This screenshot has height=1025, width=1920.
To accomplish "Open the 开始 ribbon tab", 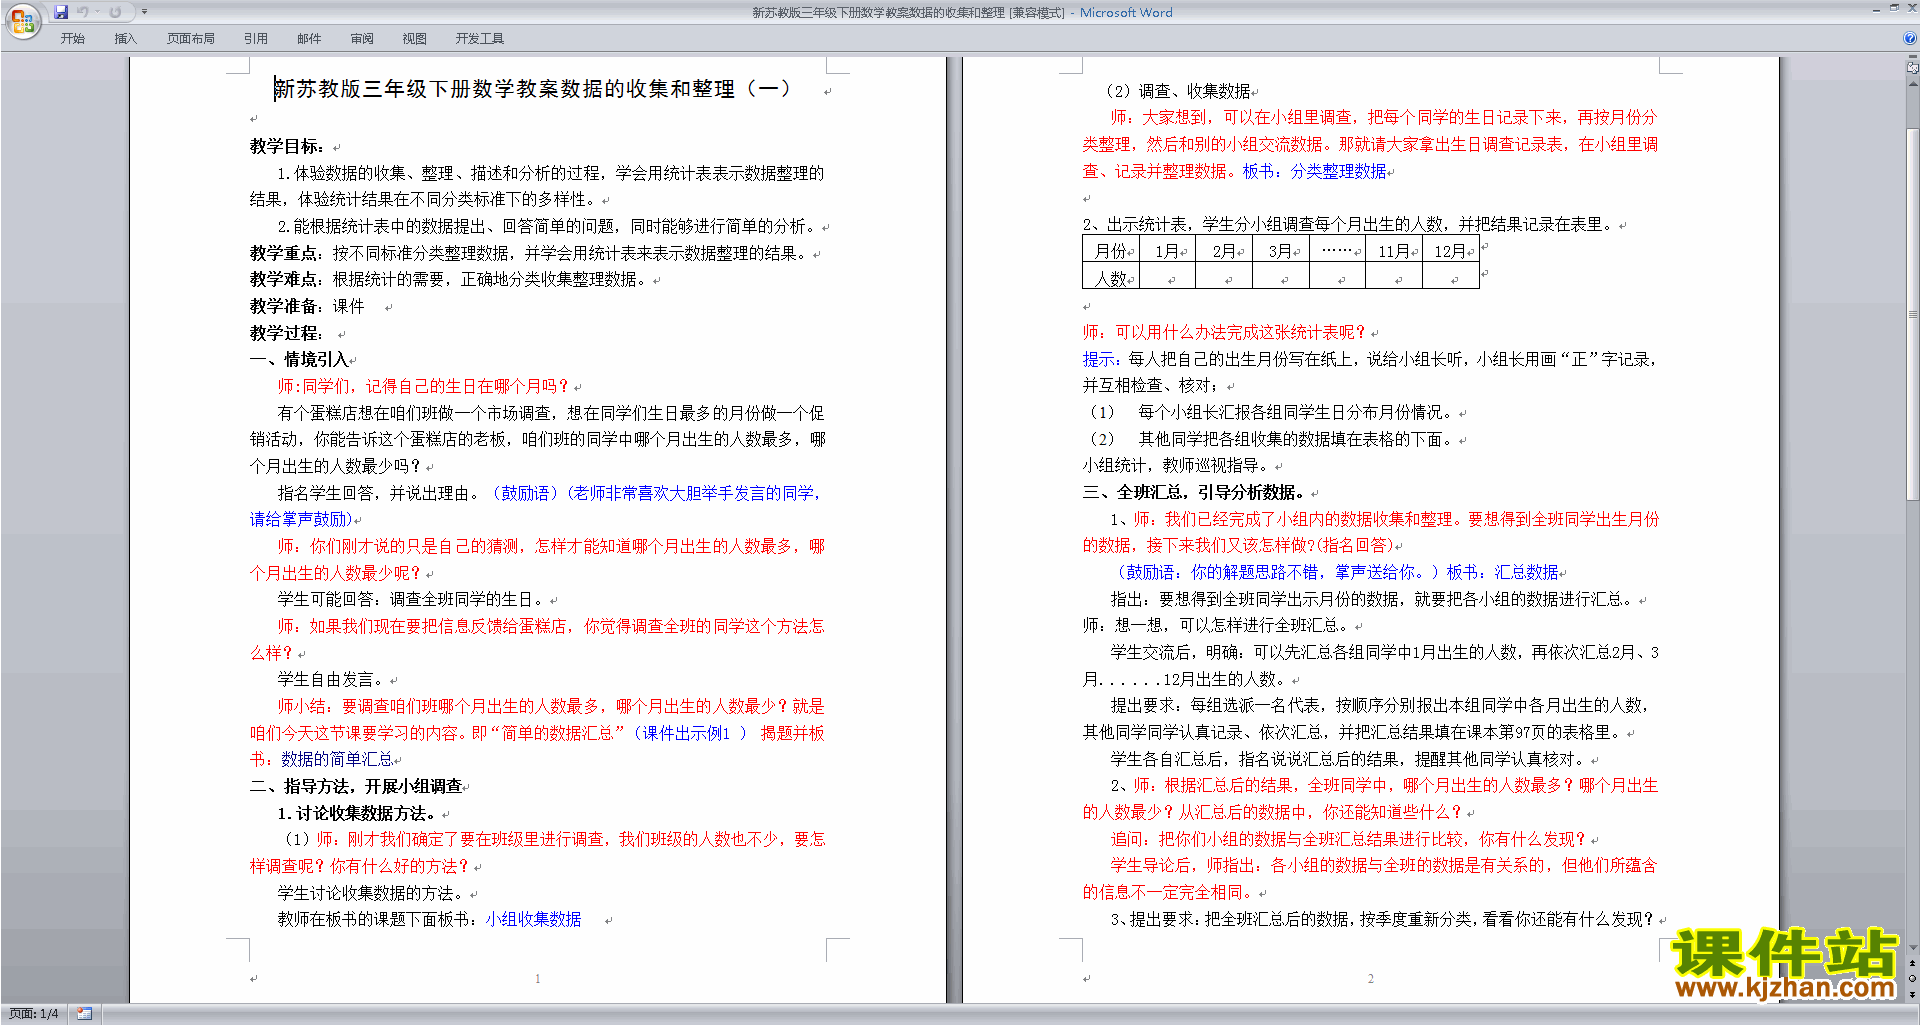I will click(72, 38).
